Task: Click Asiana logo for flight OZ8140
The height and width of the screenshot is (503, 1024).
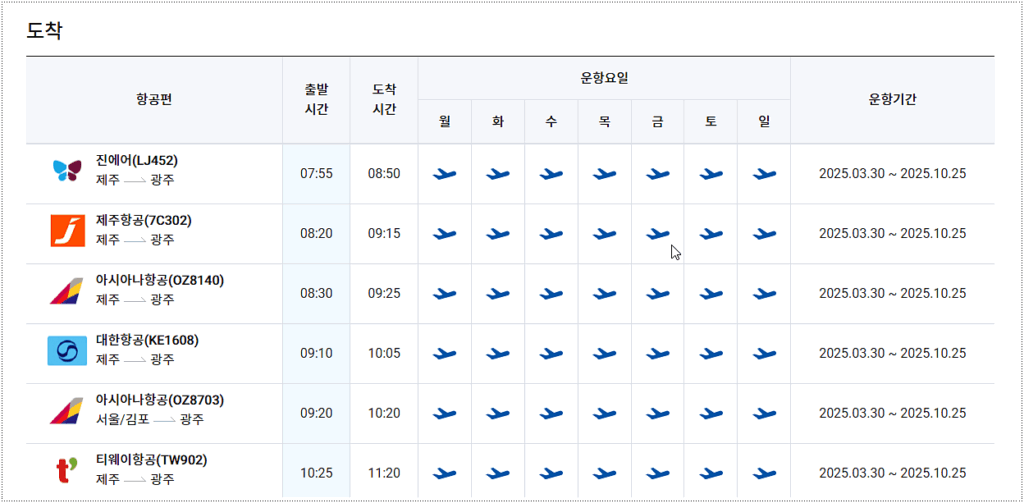Action: click(67, 291)
